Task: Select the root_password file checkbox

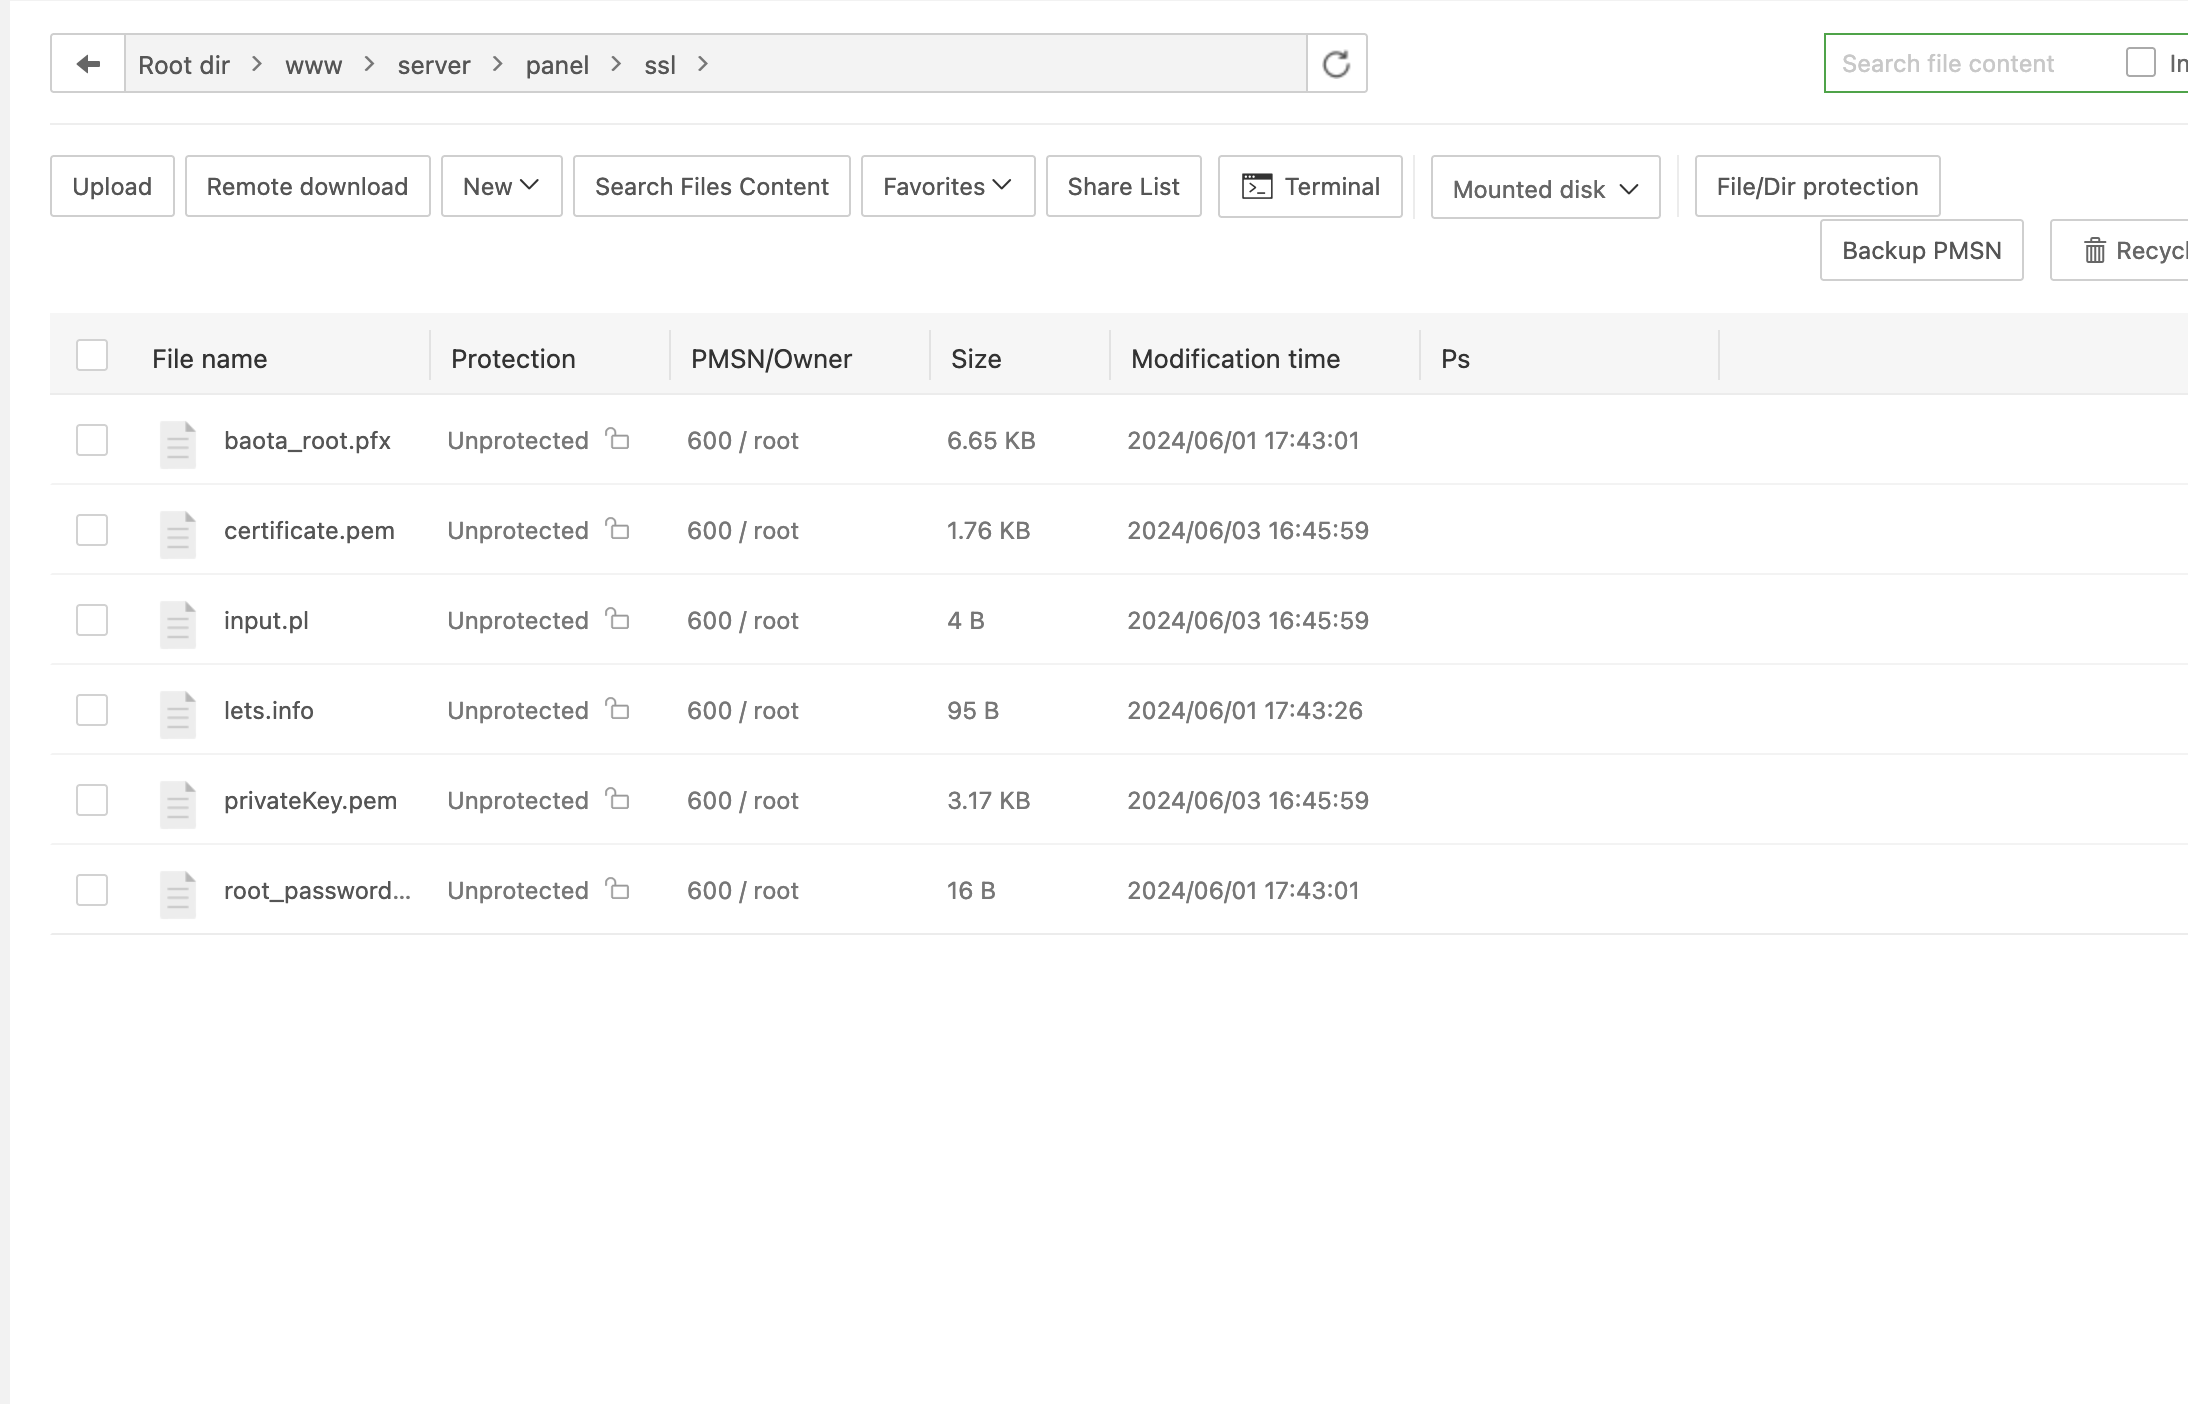Action: 92,890
